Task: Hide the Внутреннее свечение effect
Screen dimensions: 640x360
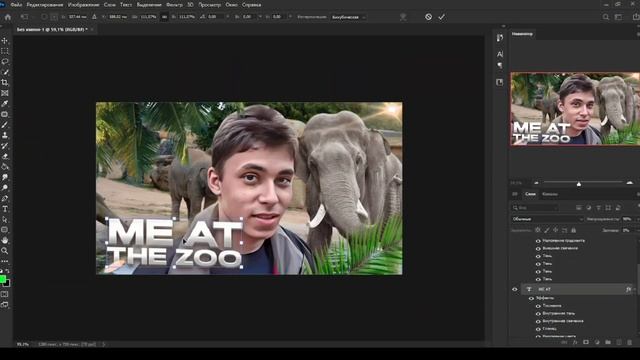Action: pyautogui.click(x=538, y=321)
